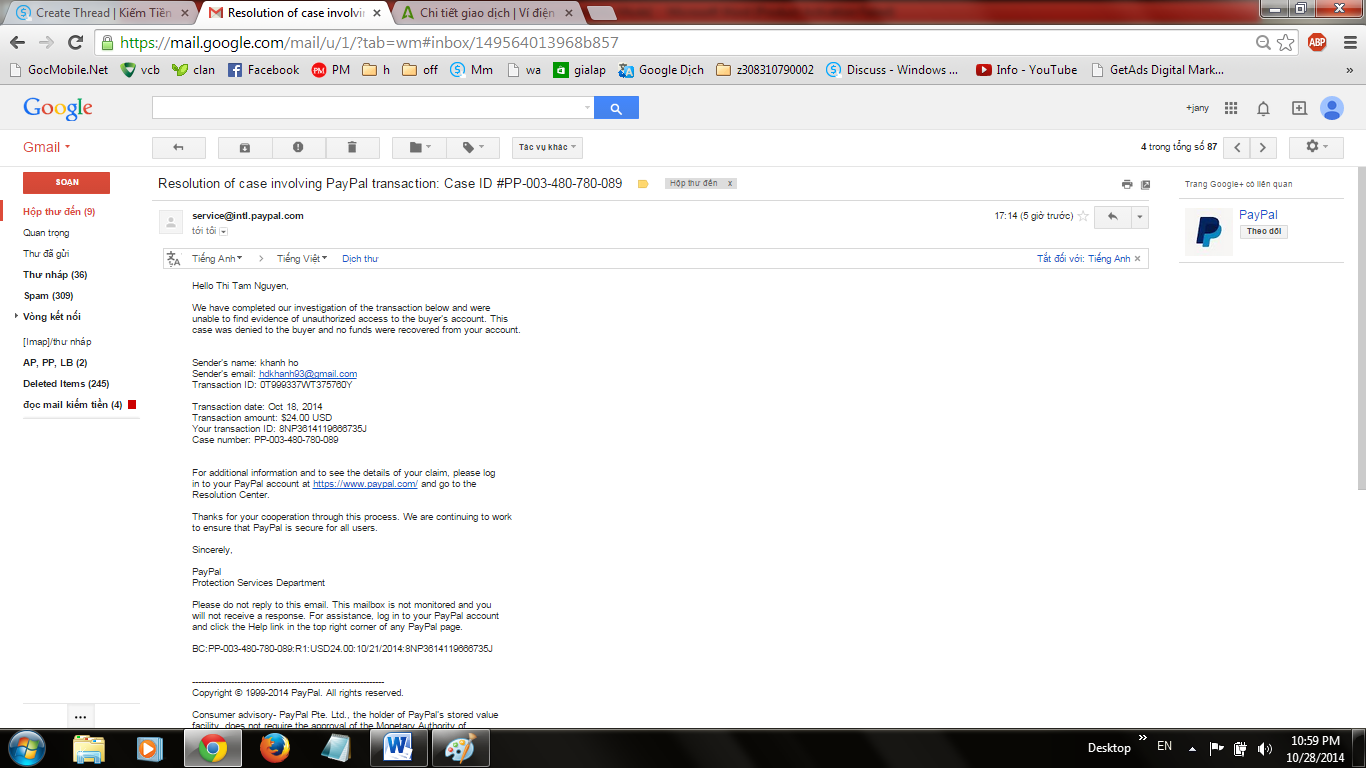1366x768 pixels.
Task: Open the hdkhanh93@gmail.com email link
Action: (308, 374)
